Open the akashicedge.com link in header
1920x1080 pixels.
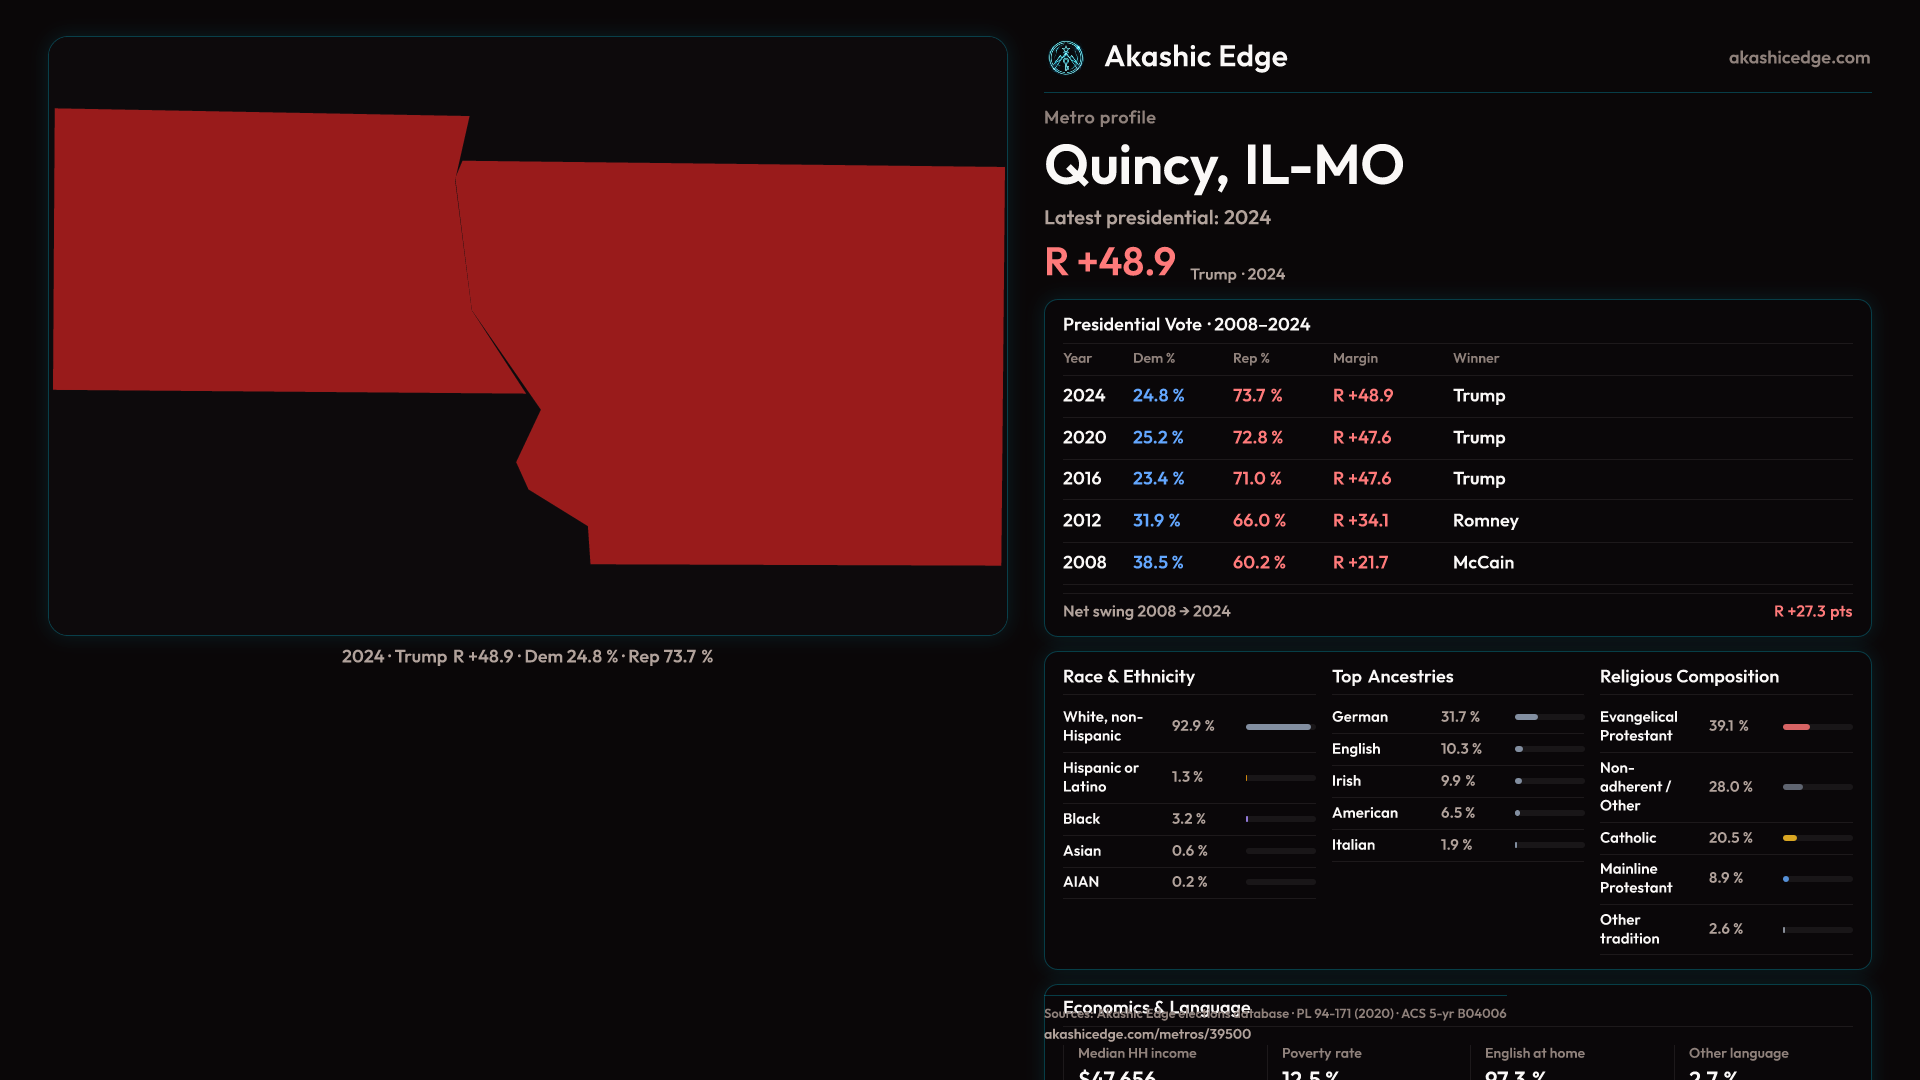(1798, 58)
